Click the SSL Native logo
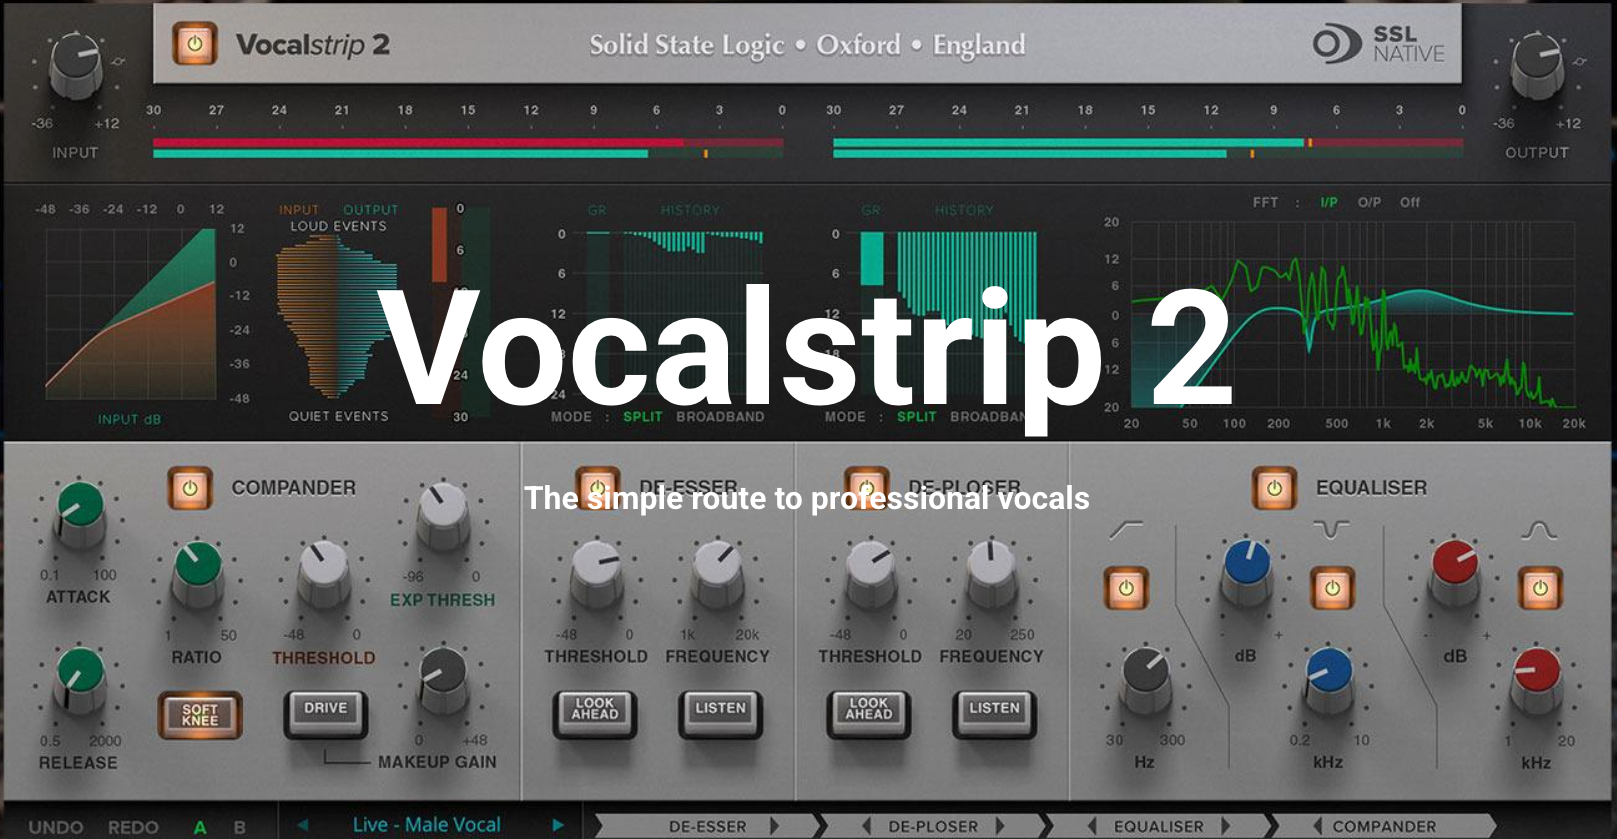Image resolution: width=1617 pixels, height=839 pixels. pyautogui.click(x=1379, y=44)
